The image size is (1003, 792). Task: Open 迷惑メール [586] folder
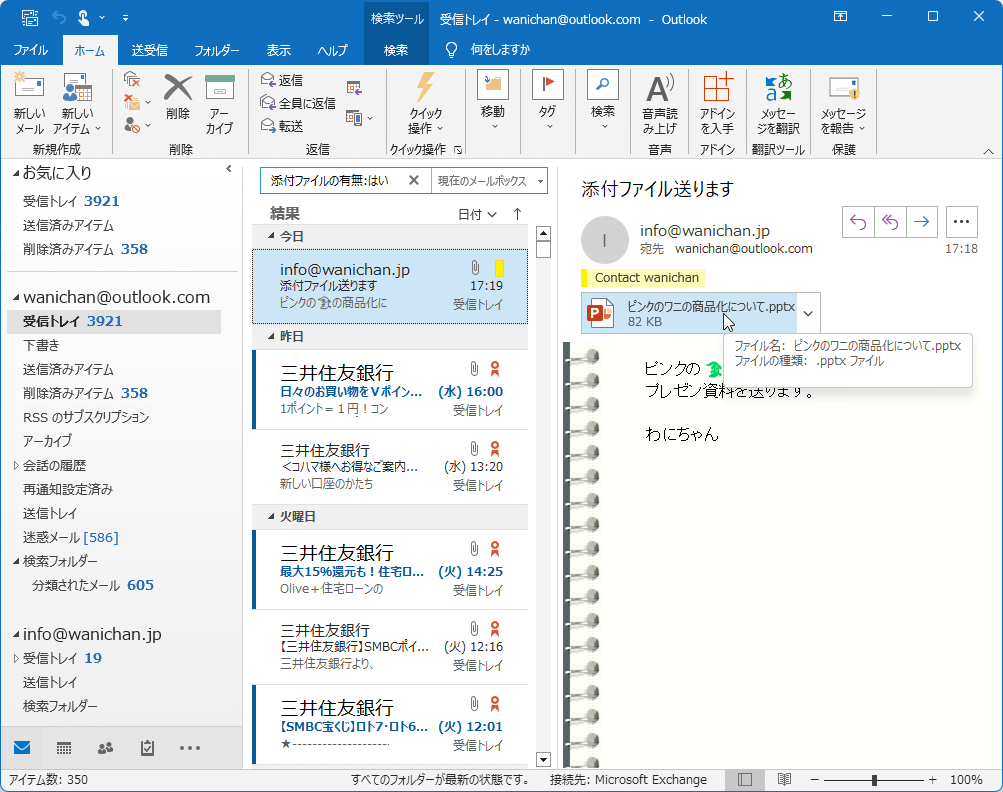(x=71, y=537)
